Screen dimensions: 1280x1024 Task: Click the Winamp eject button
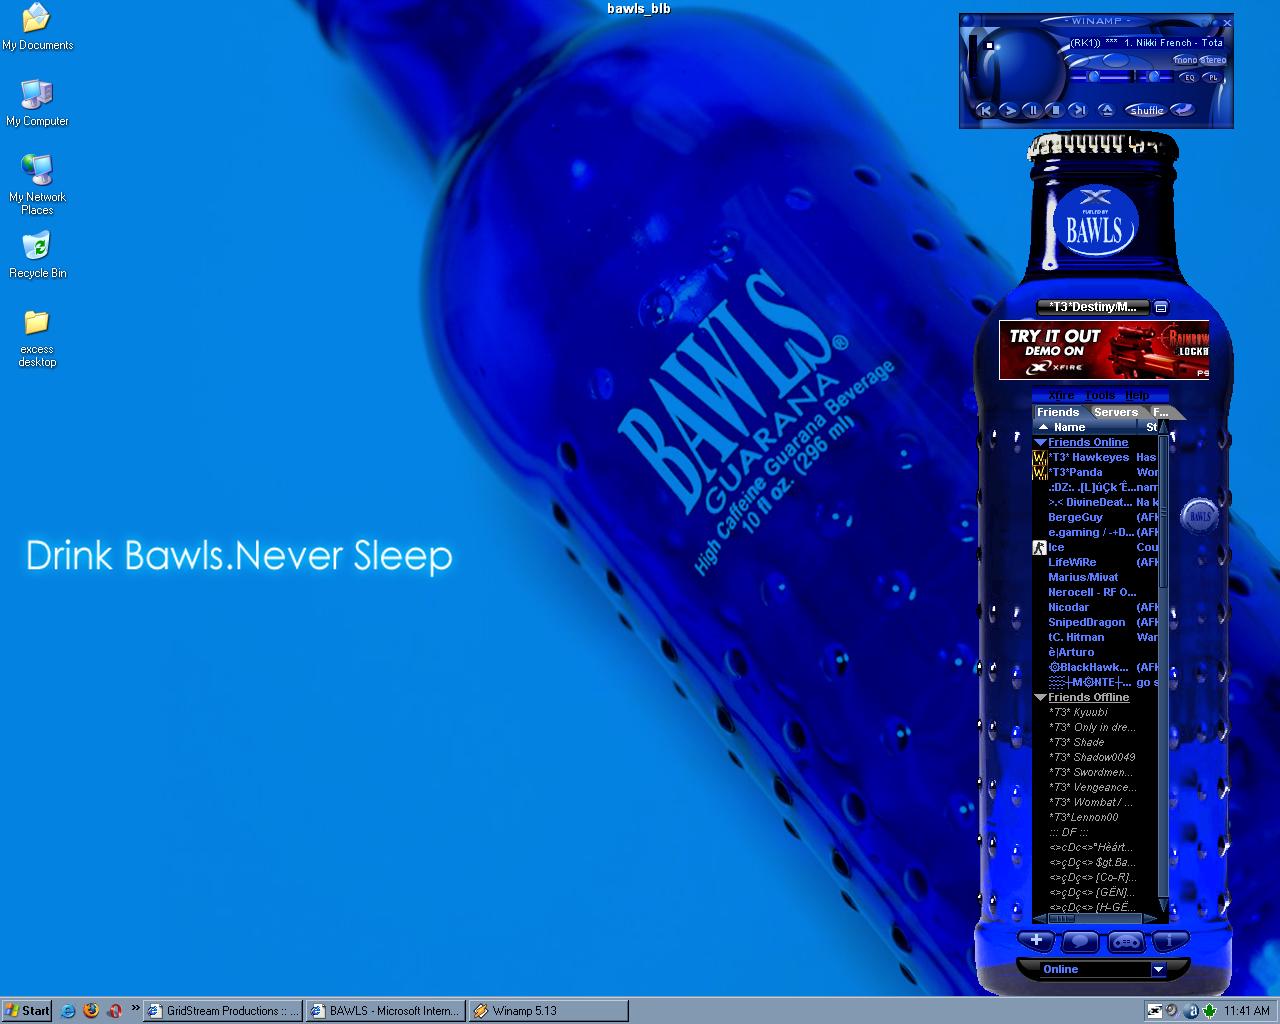pos(1106,110)
